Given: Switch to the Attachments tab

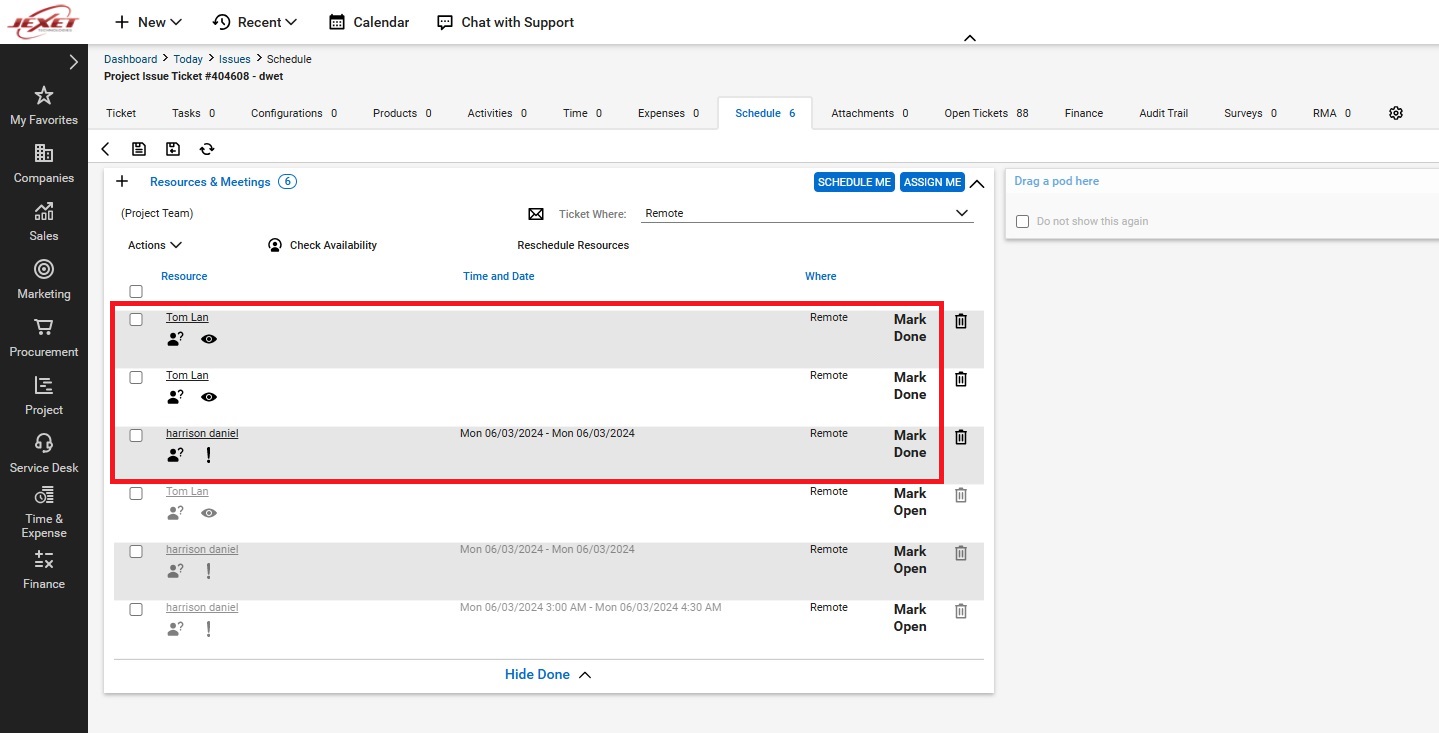Looking at the screenshot, I should [x=869, y=113].
